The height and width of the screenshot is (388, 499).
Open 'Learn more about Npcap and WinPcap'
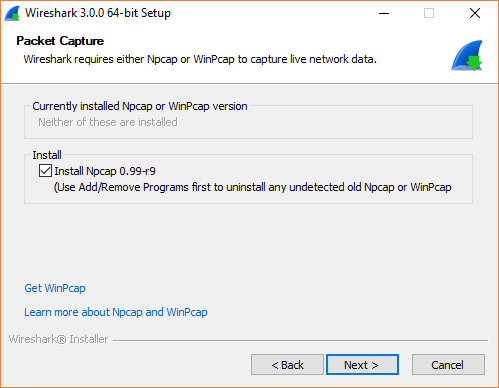click(x=116, y=312)
